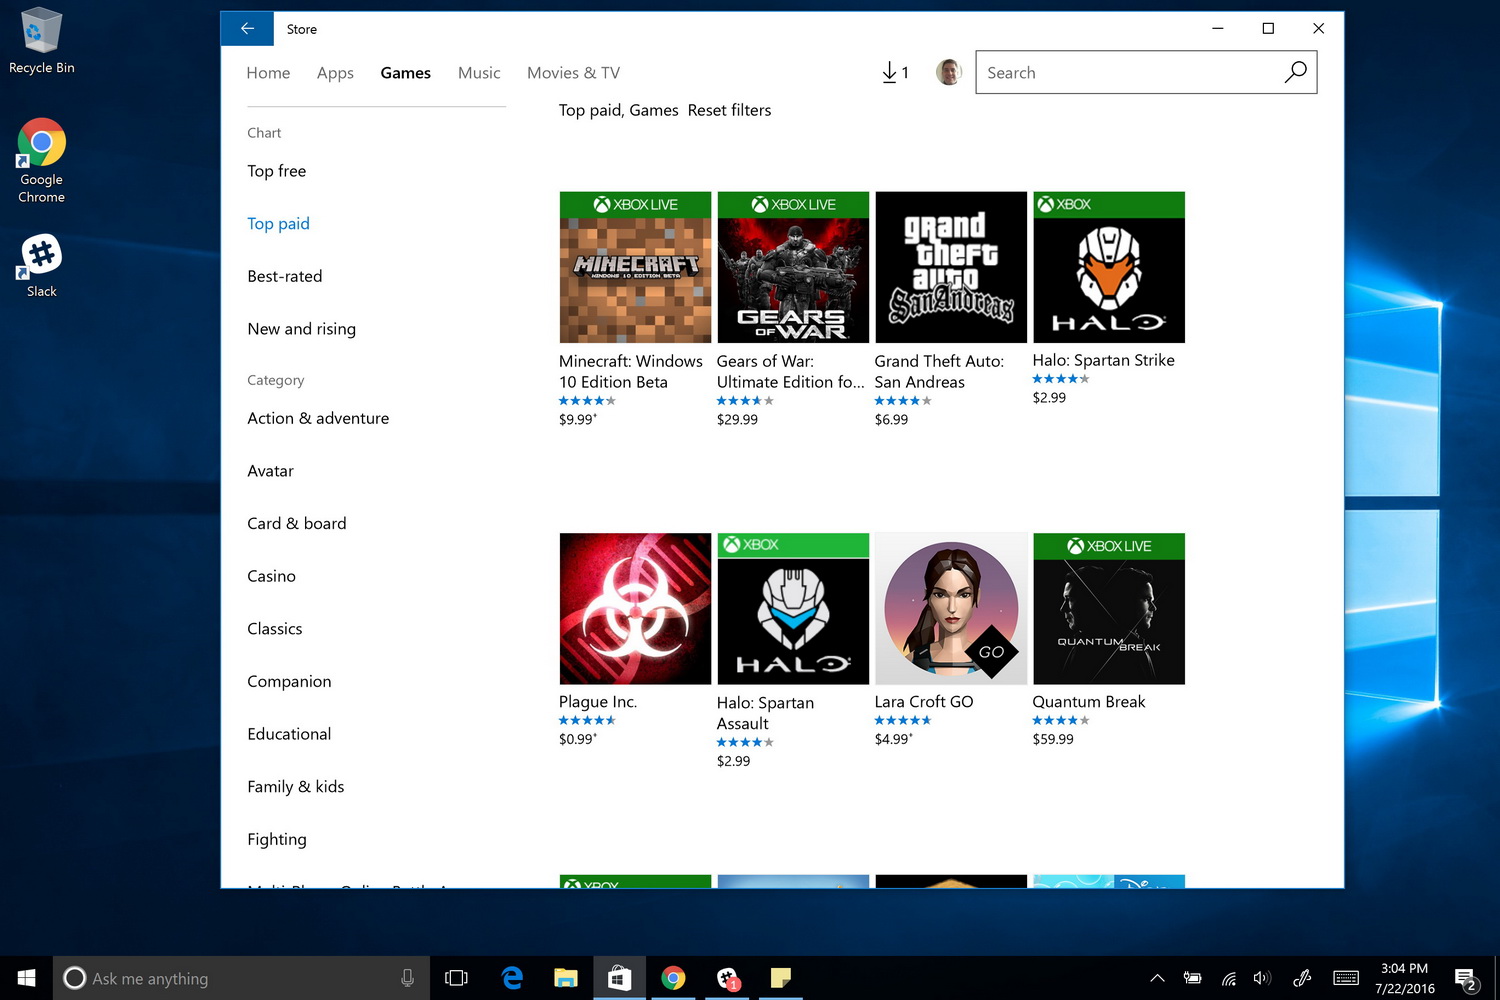
Task: Filter by Avatar category
Action: pos(270,471)
